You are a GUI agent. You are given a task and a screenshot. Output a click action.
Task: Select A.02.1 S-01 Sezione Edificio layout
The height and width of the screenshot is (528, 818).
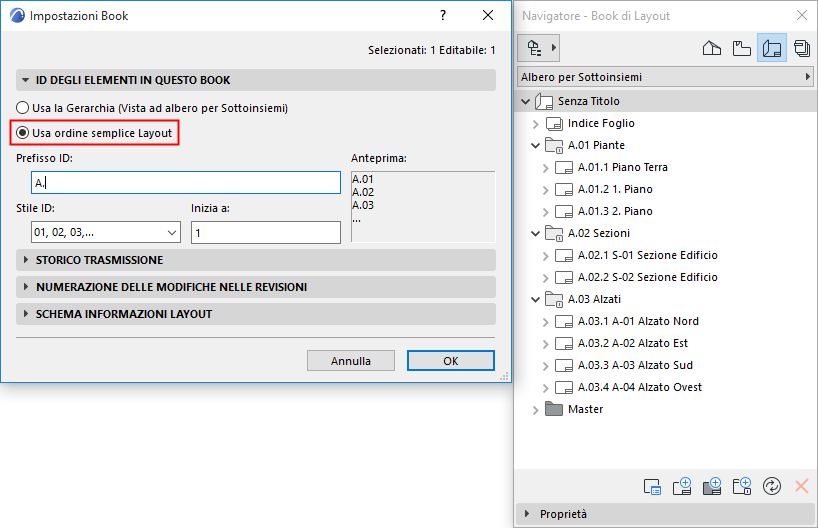(647, 255)
